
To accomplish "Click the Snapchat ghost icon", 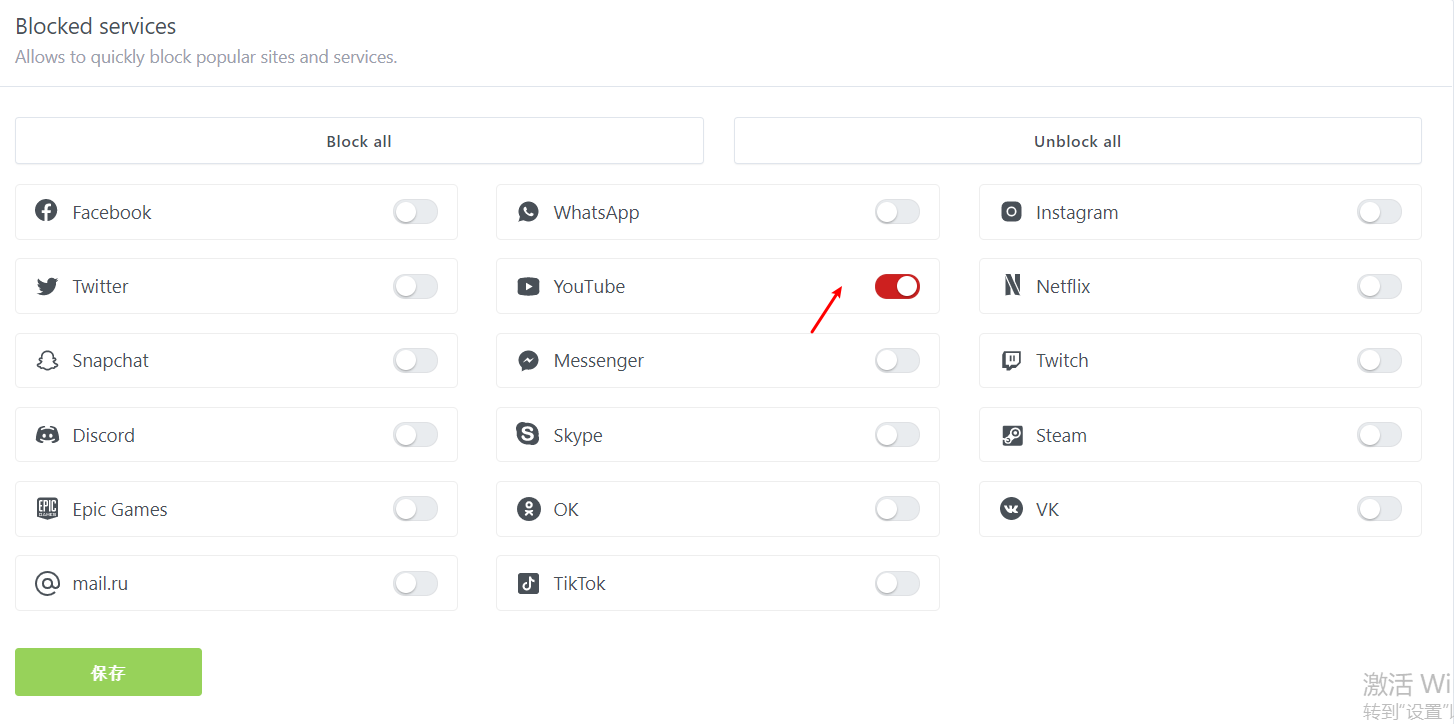I will (47, 361).
